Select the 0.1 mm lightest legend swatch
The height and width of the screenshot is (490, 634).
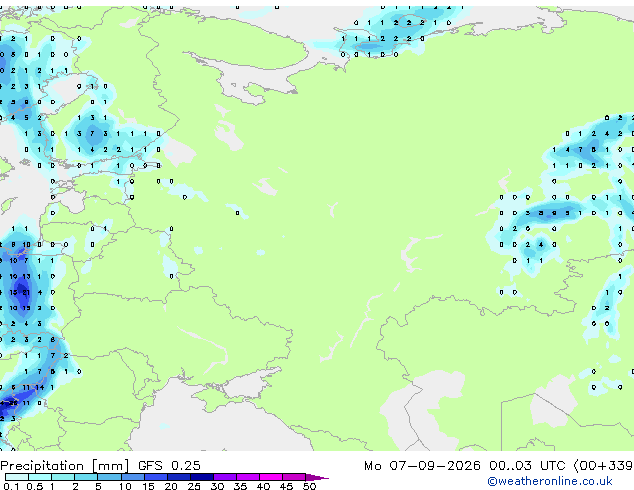(17, 477)
